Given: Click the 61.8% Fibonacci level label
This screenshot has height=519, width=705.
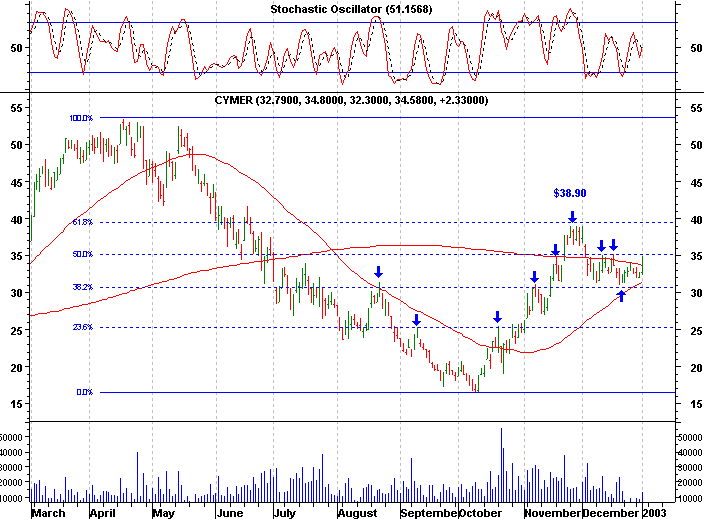Looking at the screenshot, I should pyautogui.click(x=83, y=222).
